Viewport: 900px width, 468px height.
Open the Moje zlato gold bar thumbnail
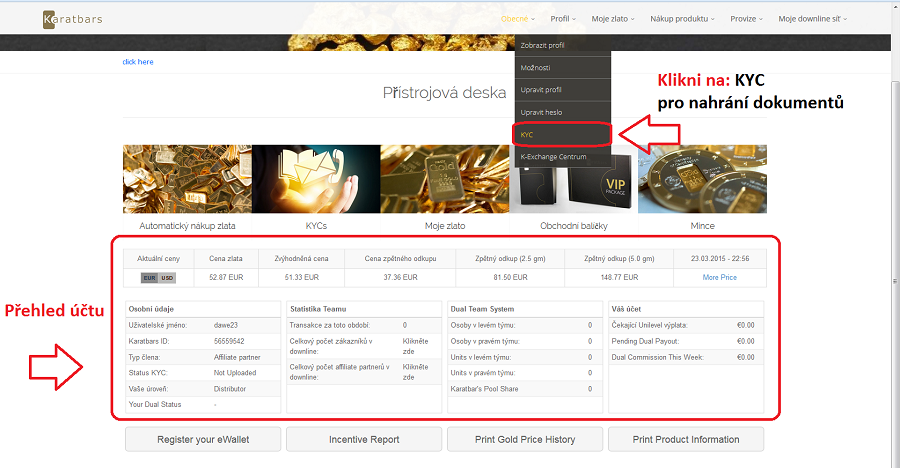[445, 179]
